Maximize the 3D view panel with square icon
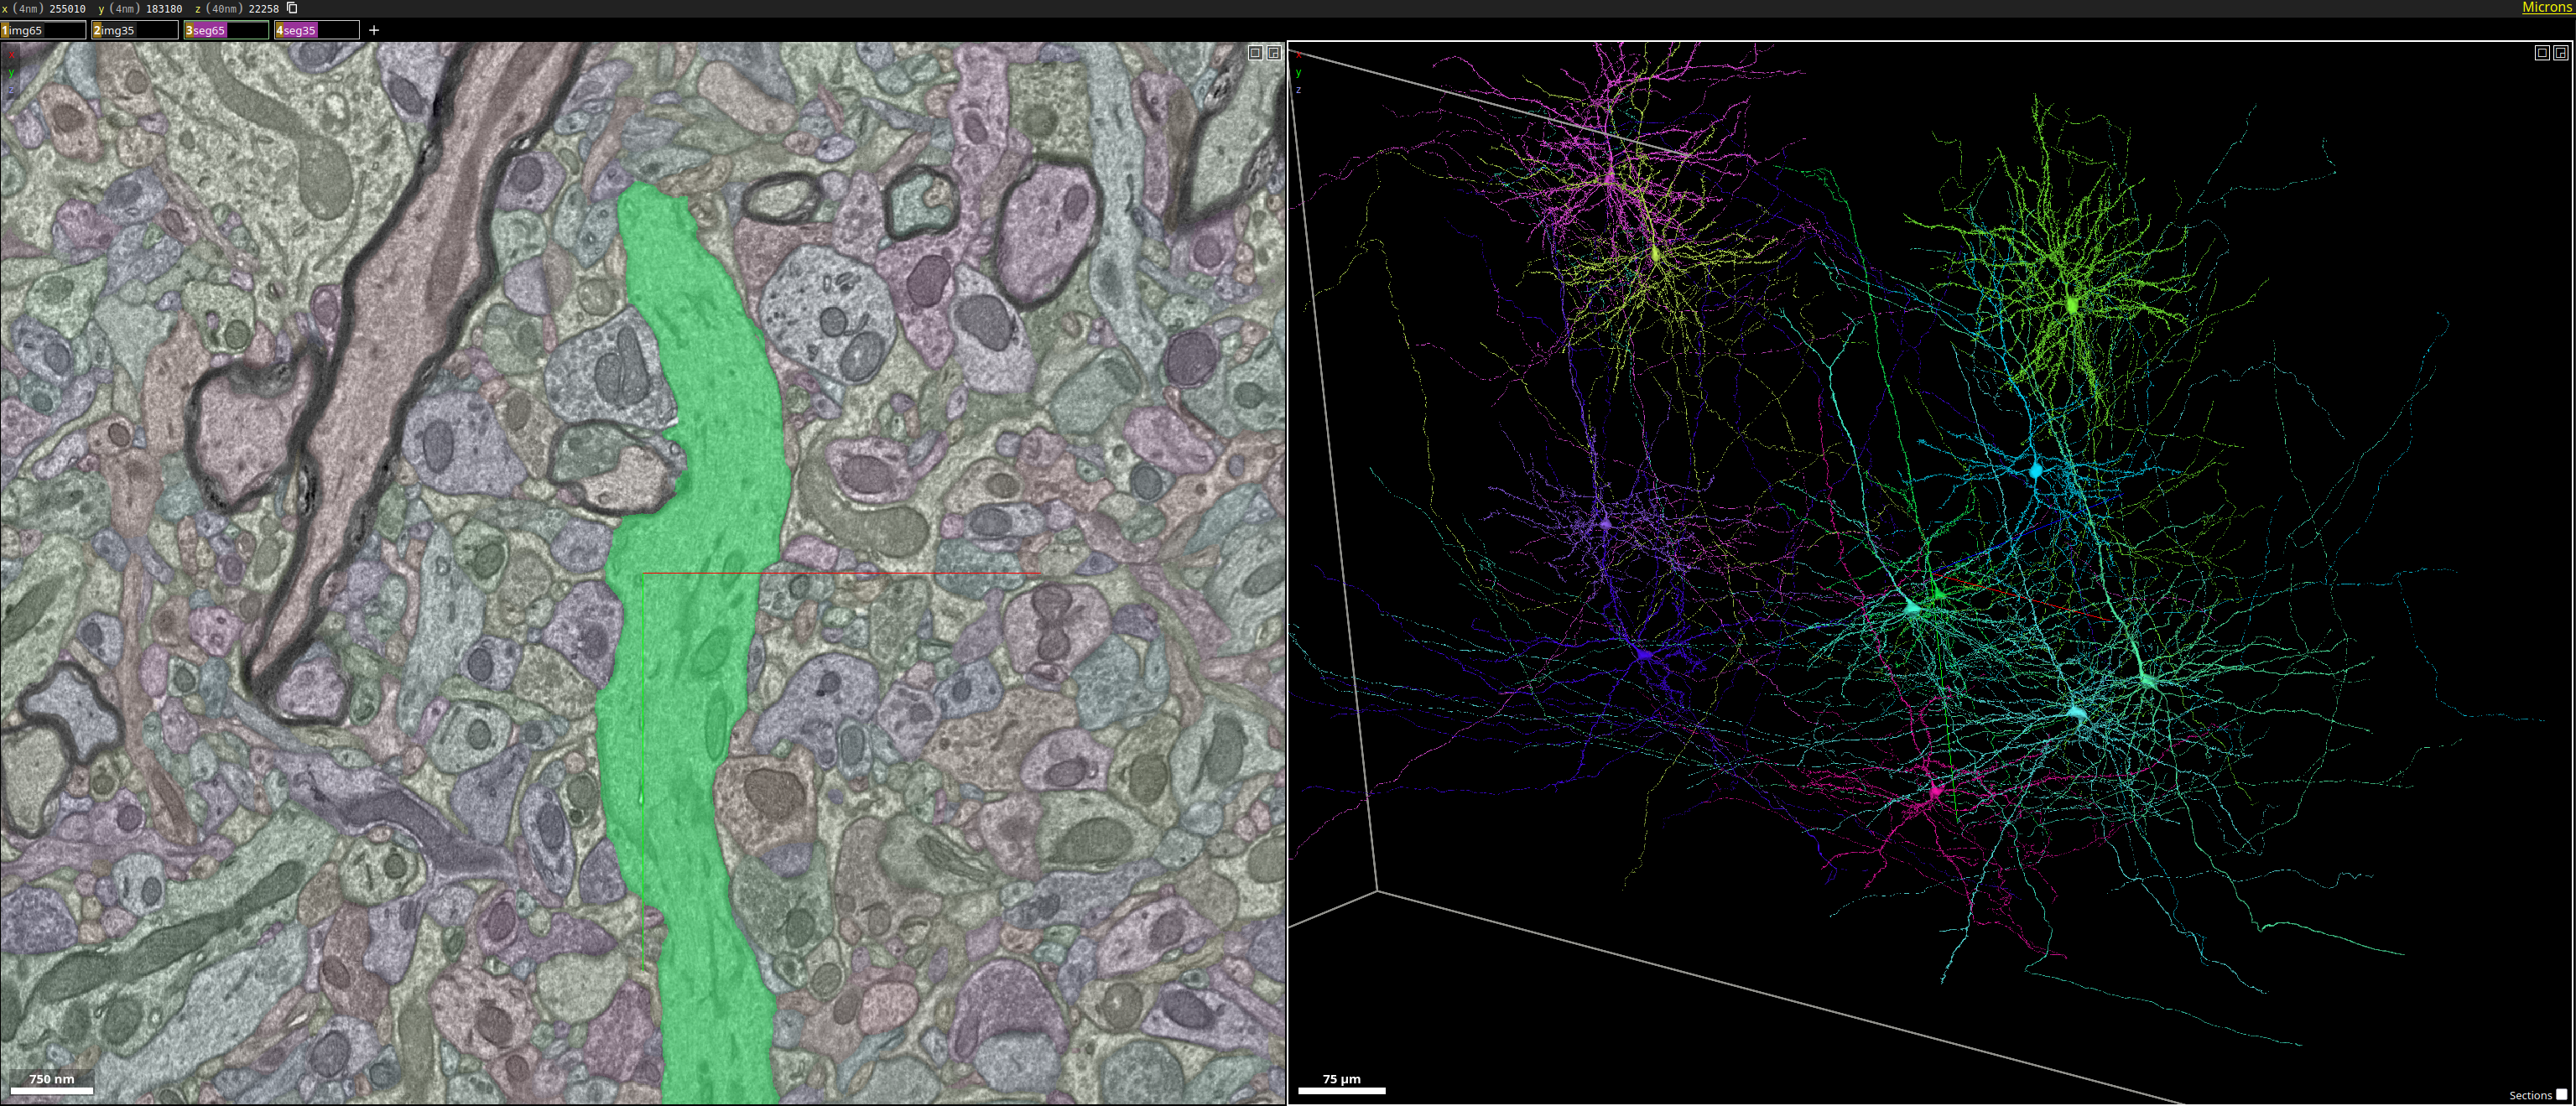The height and width of the screenshot is (1106, 2576). tap(2542, 53)
